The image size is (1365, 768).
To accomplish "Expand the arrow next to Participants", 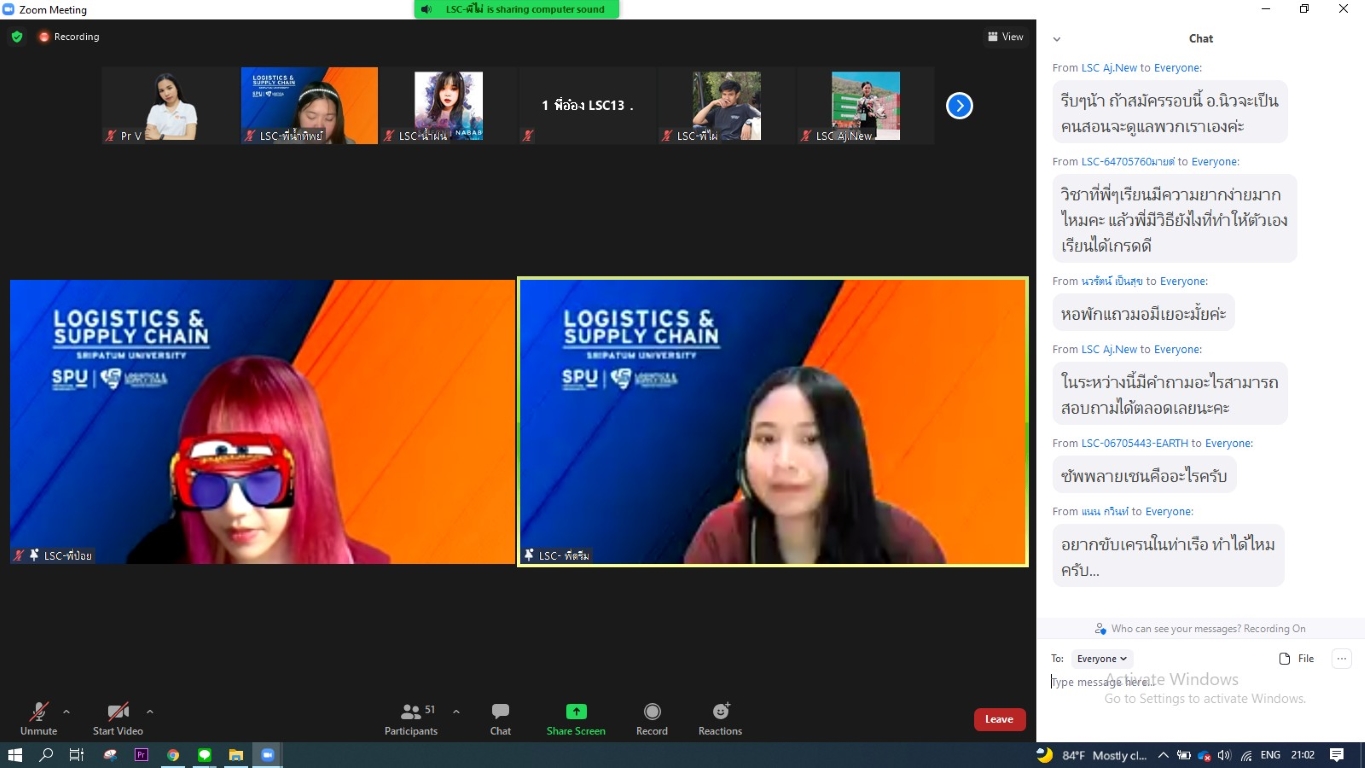I will tap(456, 712).
